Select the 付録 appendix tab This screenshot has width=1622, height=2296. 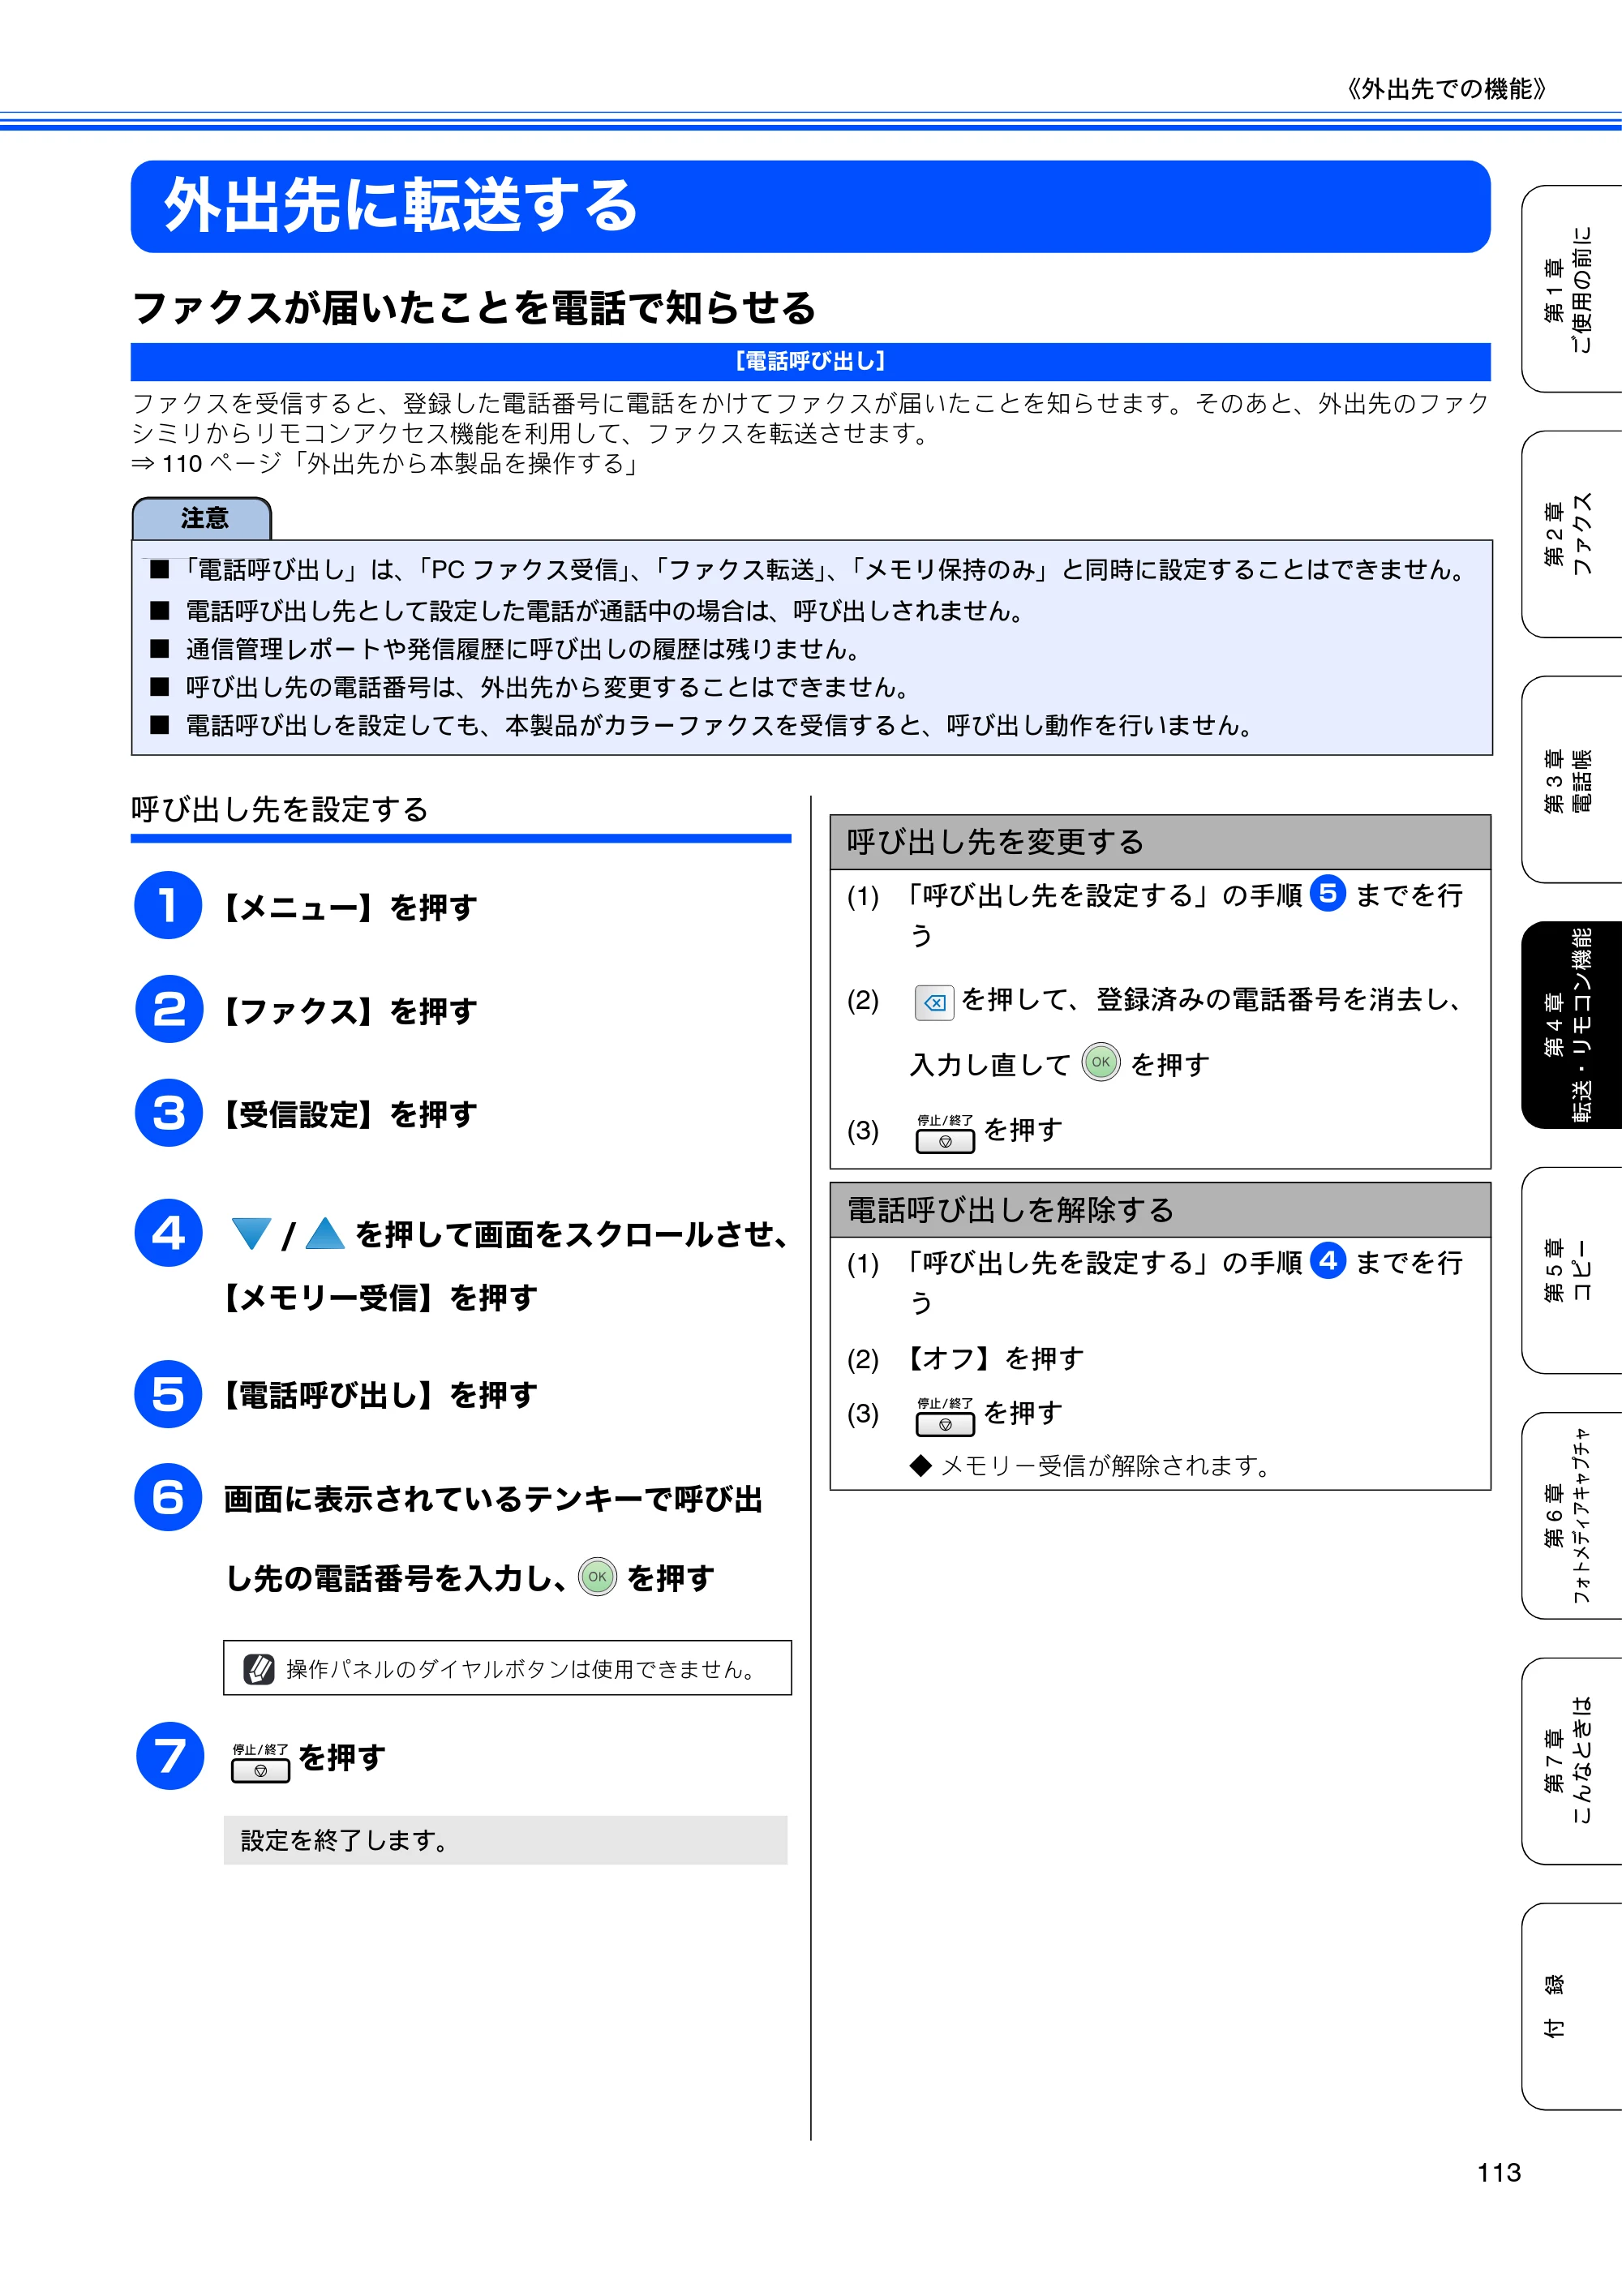[1571, 2006]
